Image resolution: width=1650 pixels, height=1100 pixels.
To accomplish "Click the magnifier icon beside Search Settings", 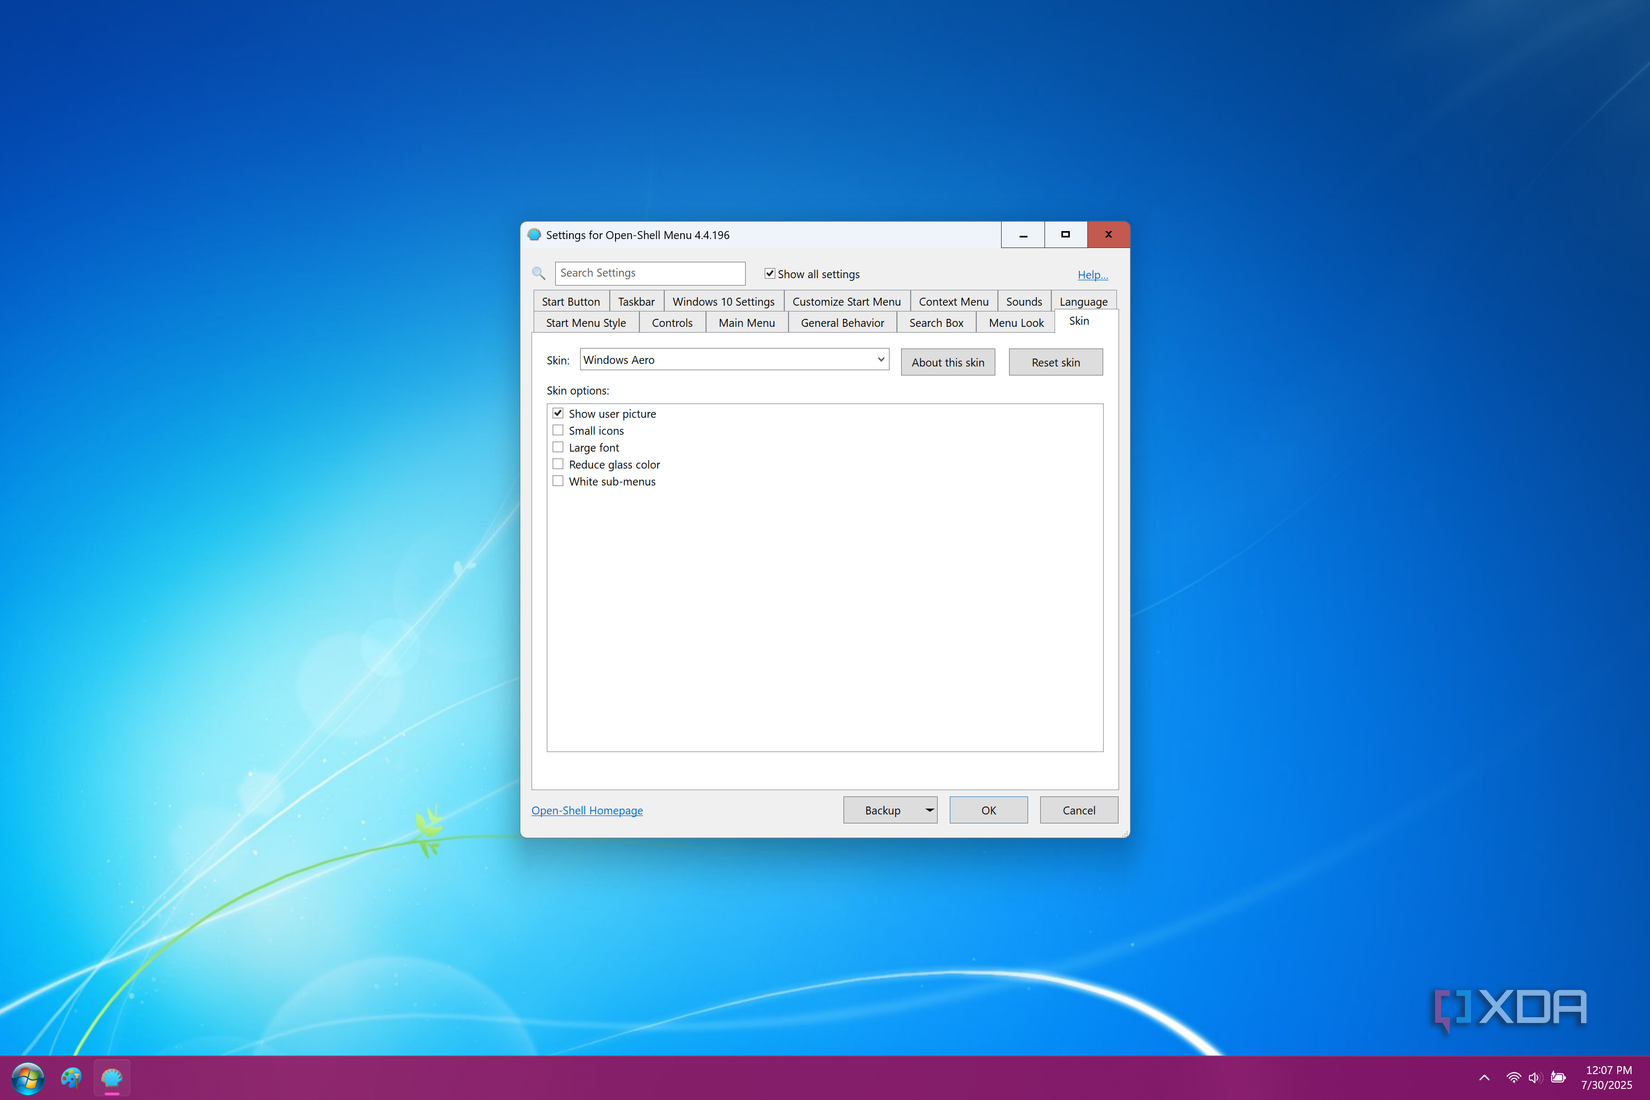I will coord(539,273).
